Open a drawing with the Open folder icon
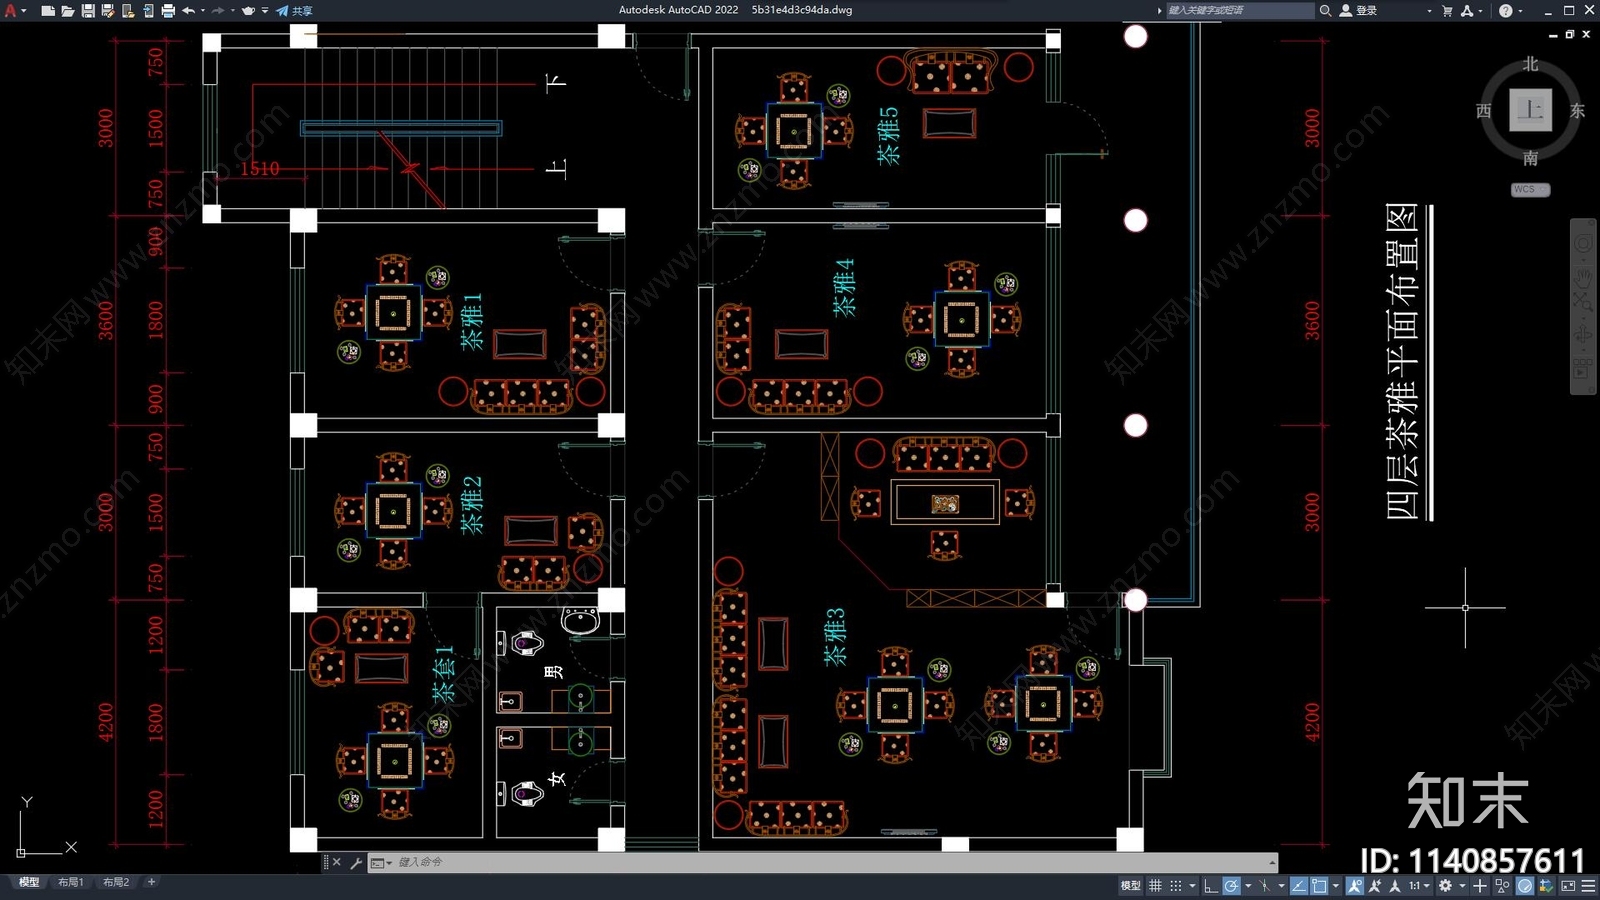1600x900 pixels. [x=68, y=10]
